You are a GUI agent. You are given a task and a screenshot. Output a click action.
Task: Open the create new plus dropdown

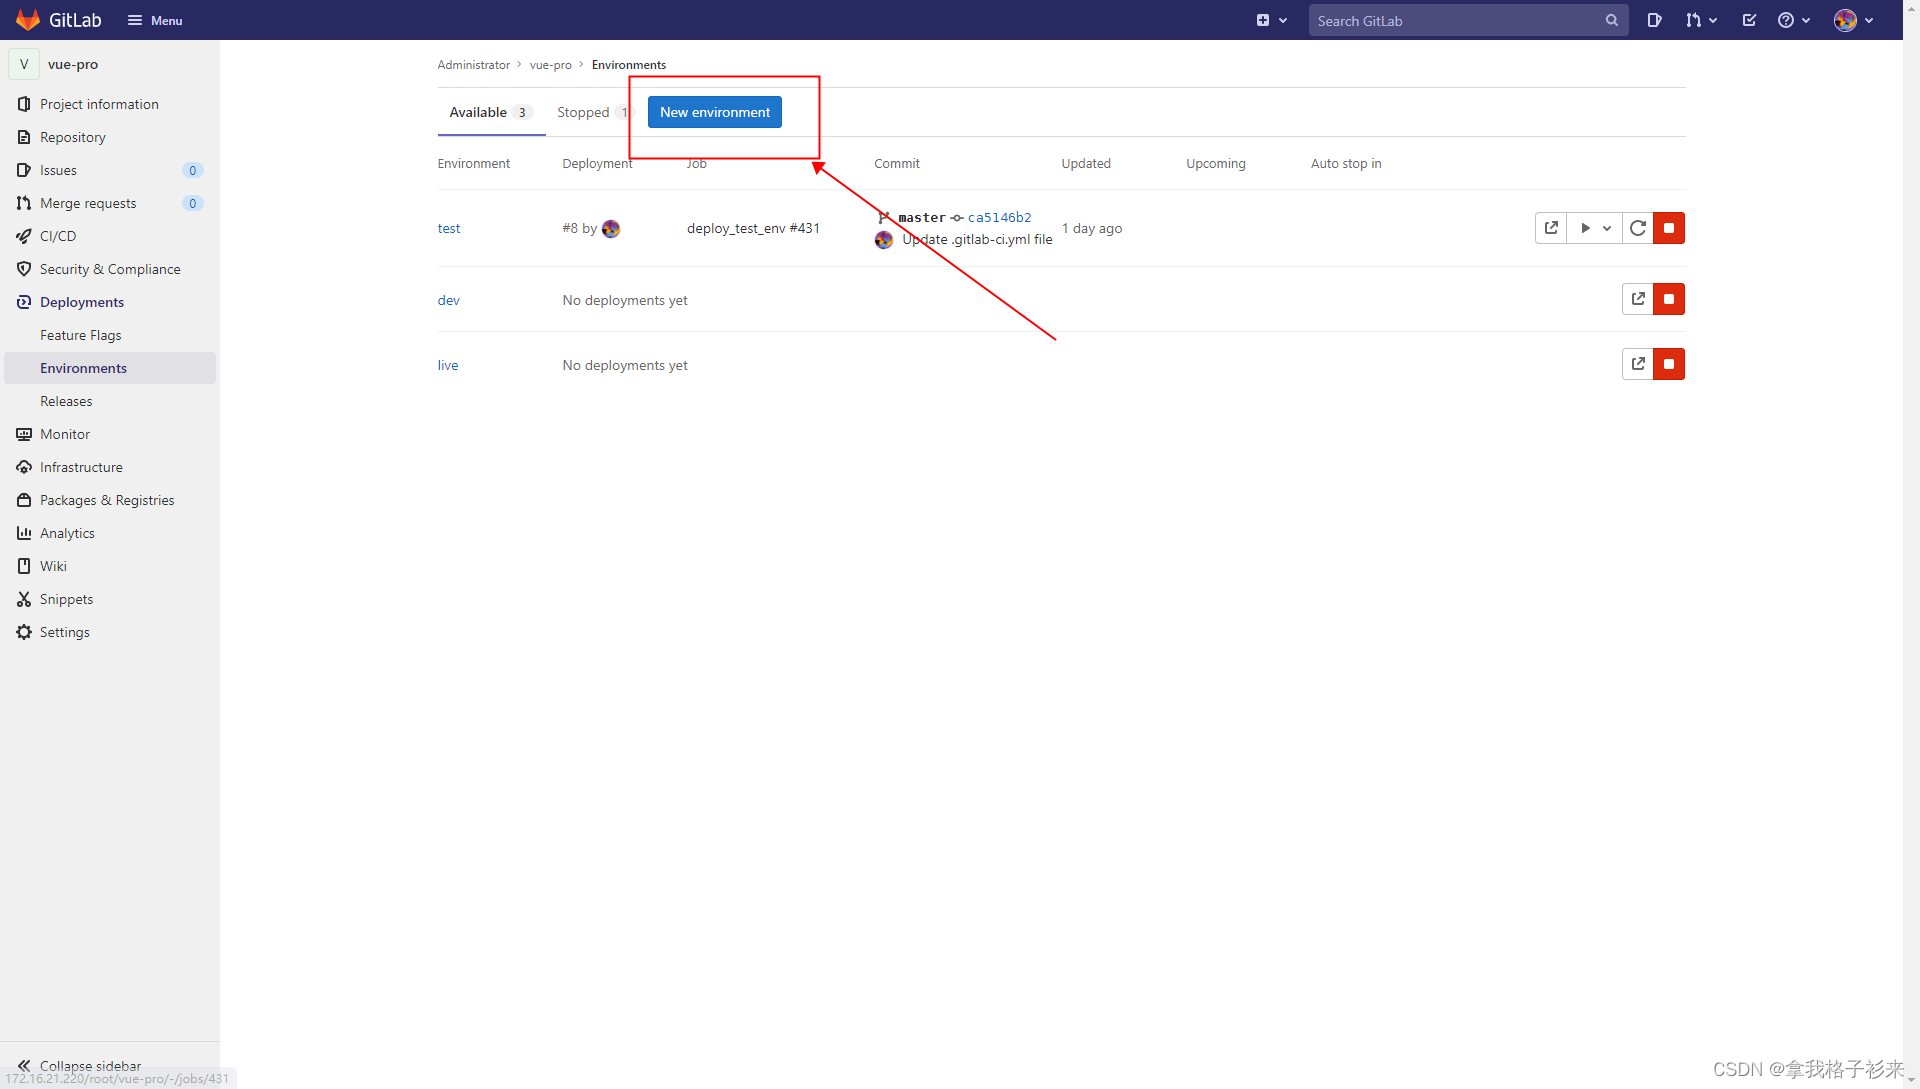pos(1271,20)
